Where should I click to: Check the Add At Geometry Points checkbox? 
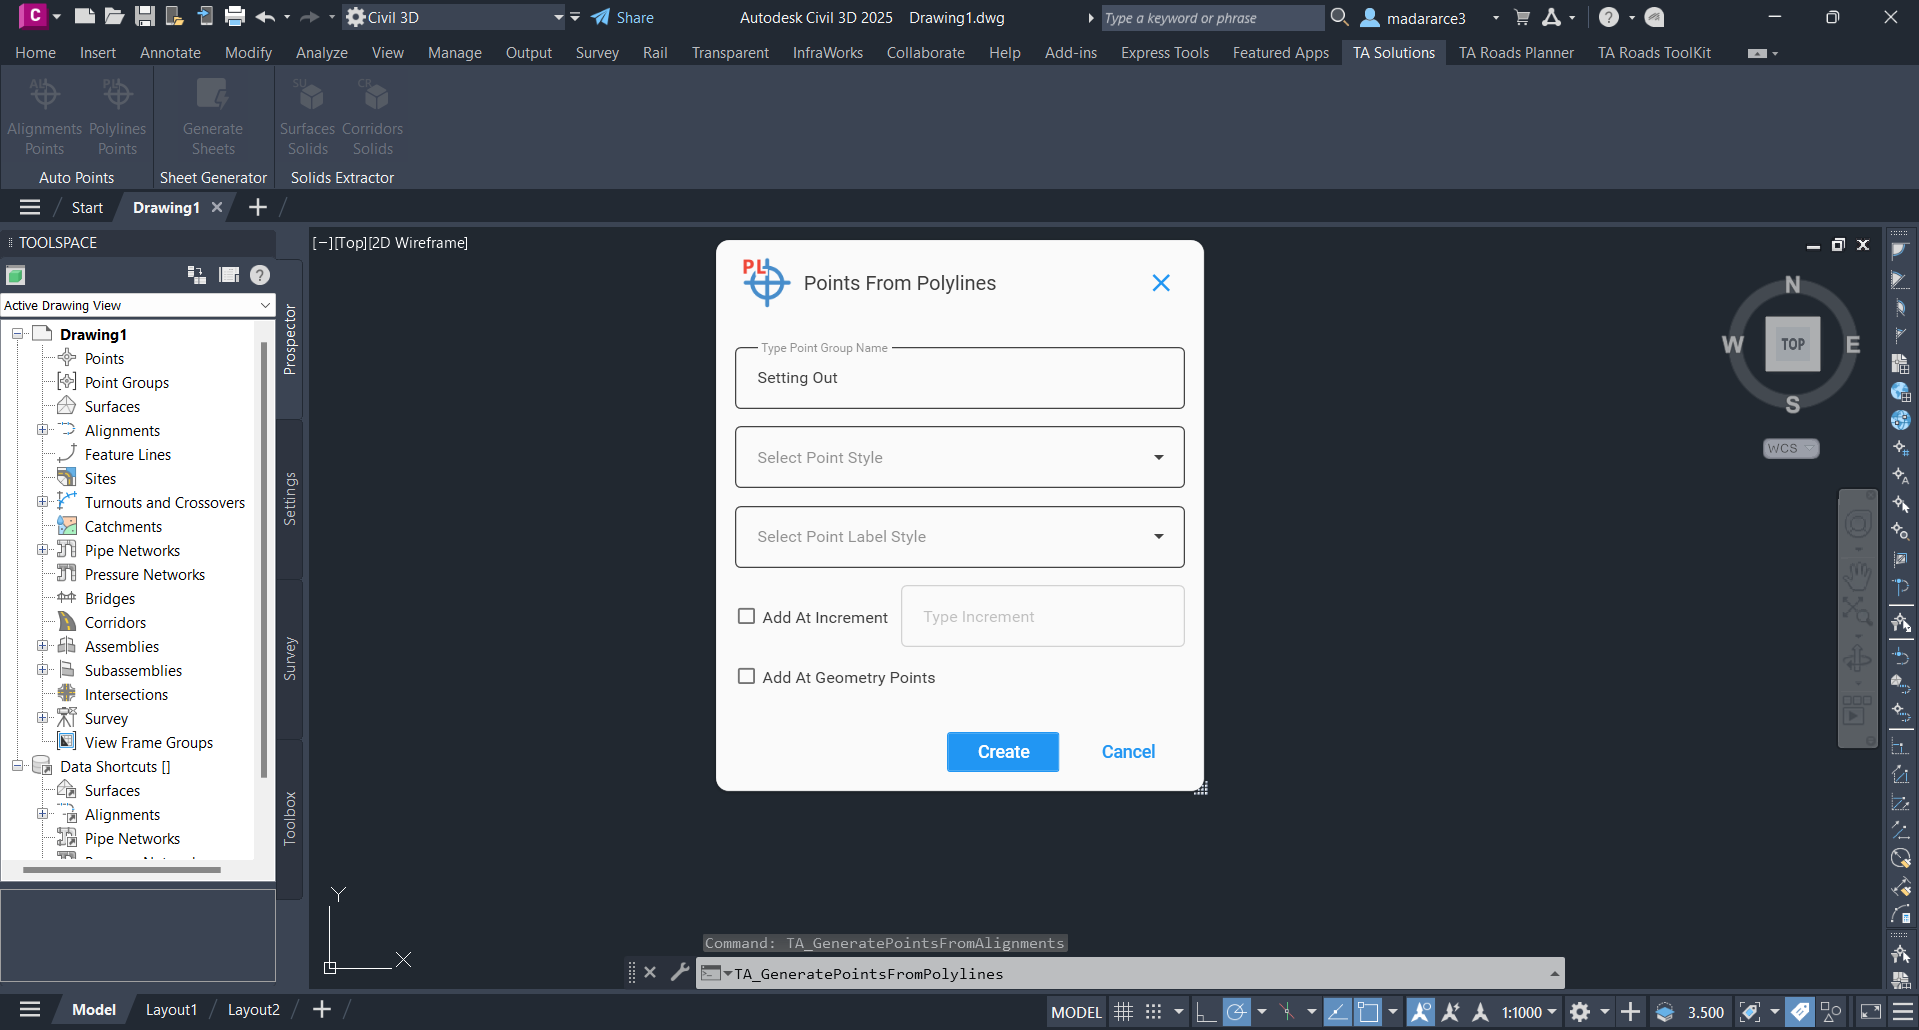pyautogui.click(x=746, y=676)
